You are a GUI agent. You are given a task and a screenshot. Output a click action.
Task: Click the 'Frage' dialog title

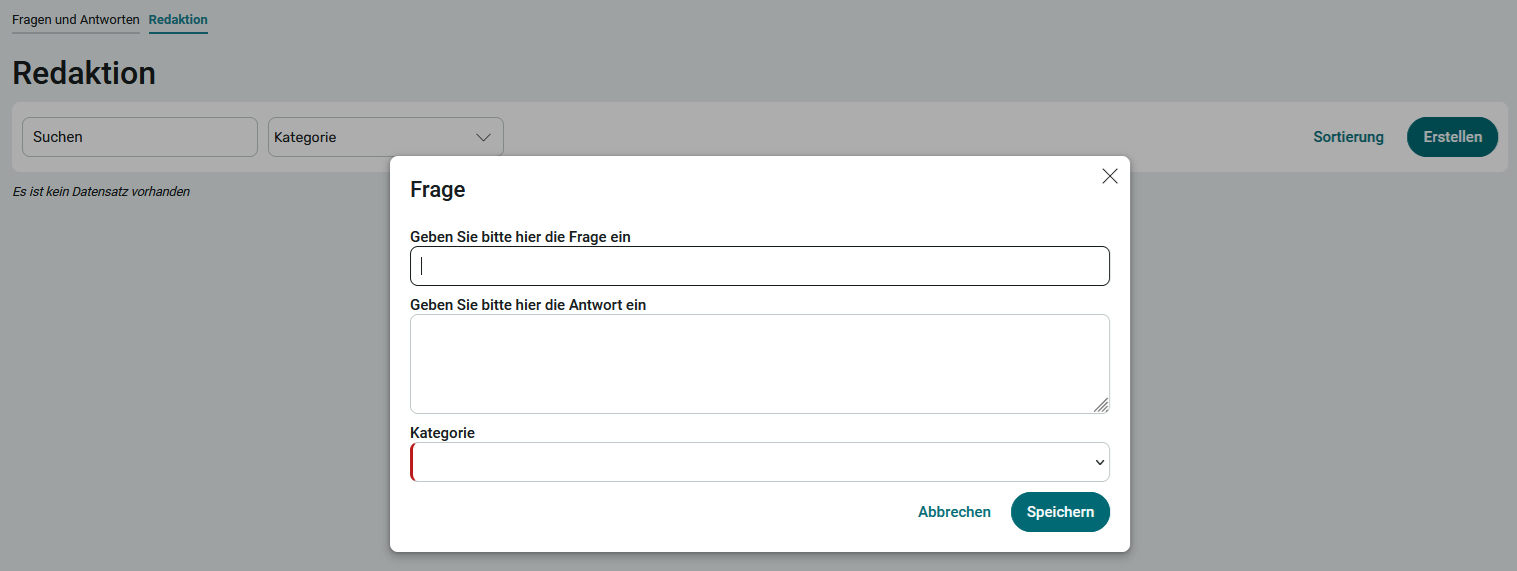pos(438,189)
